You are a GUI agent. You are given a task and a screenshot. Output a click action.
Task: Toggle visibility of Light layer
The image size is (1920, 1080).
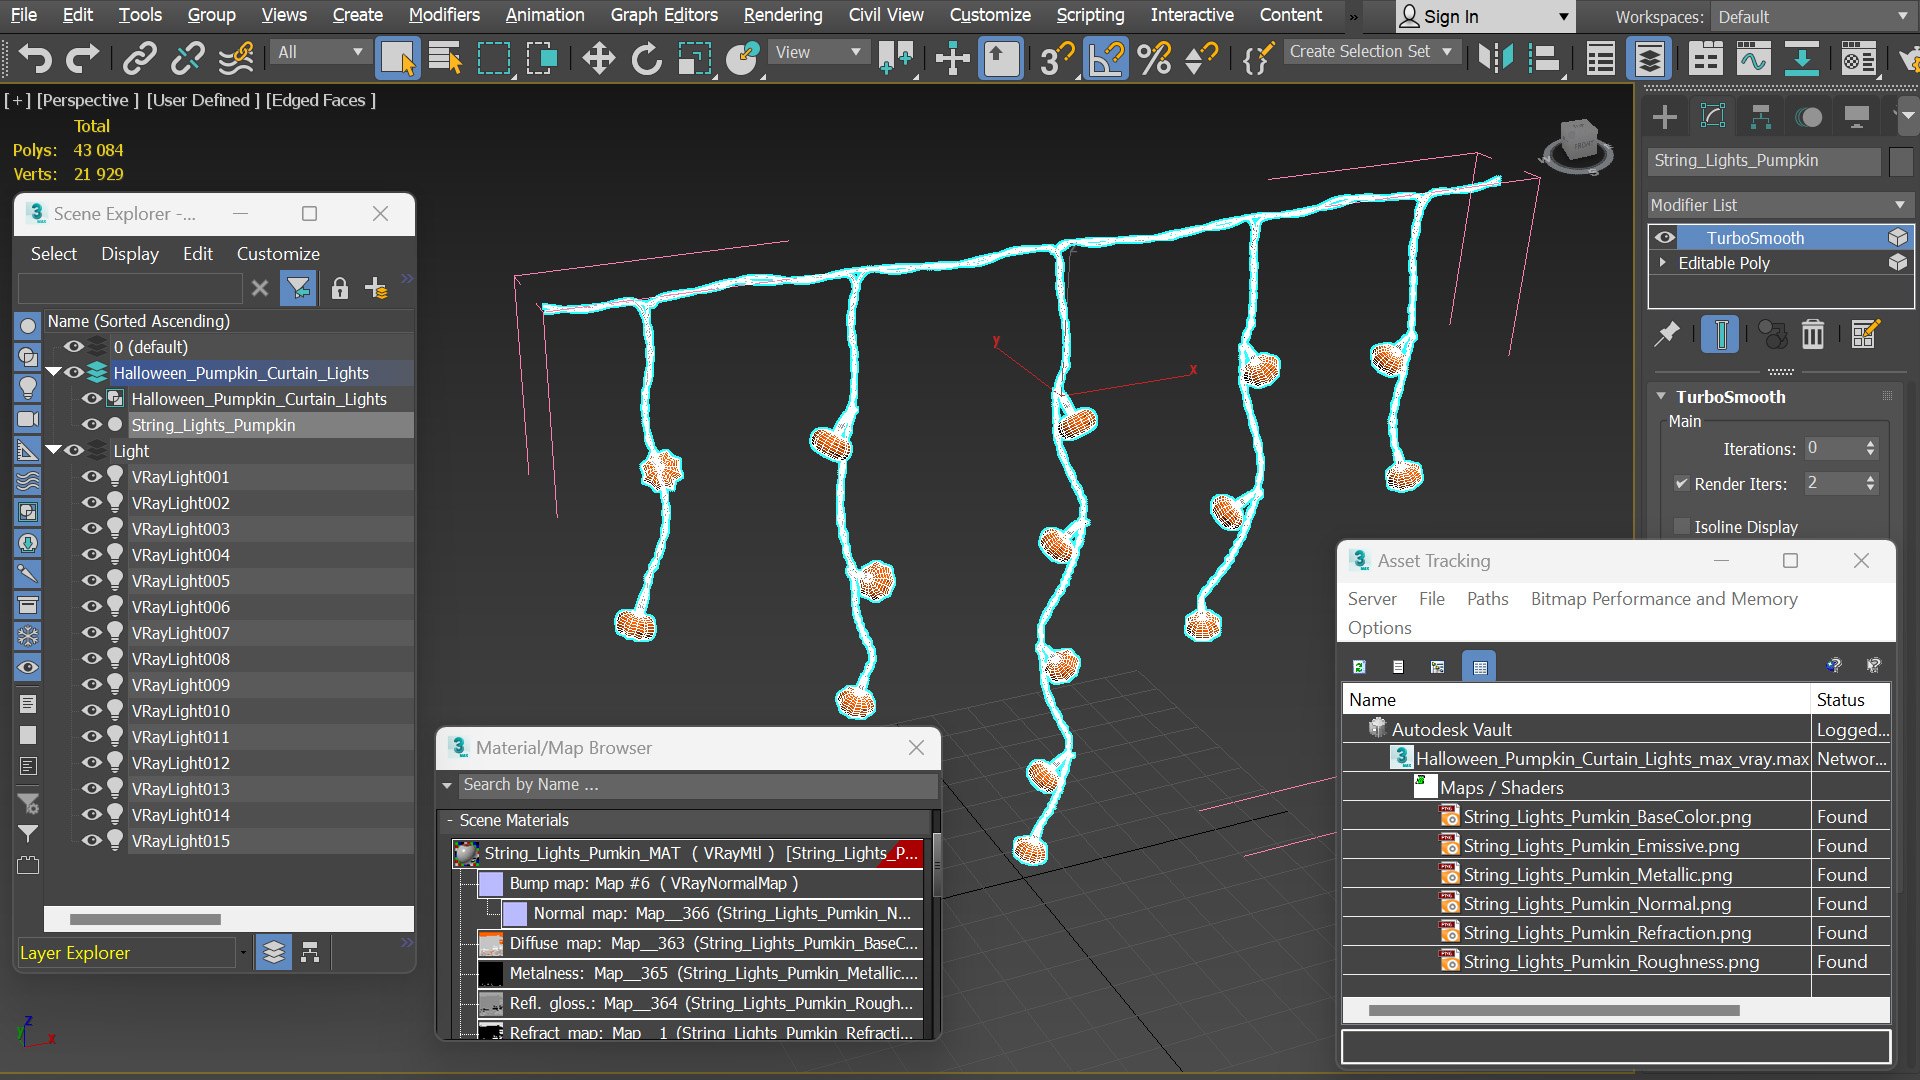pos(74,451)
